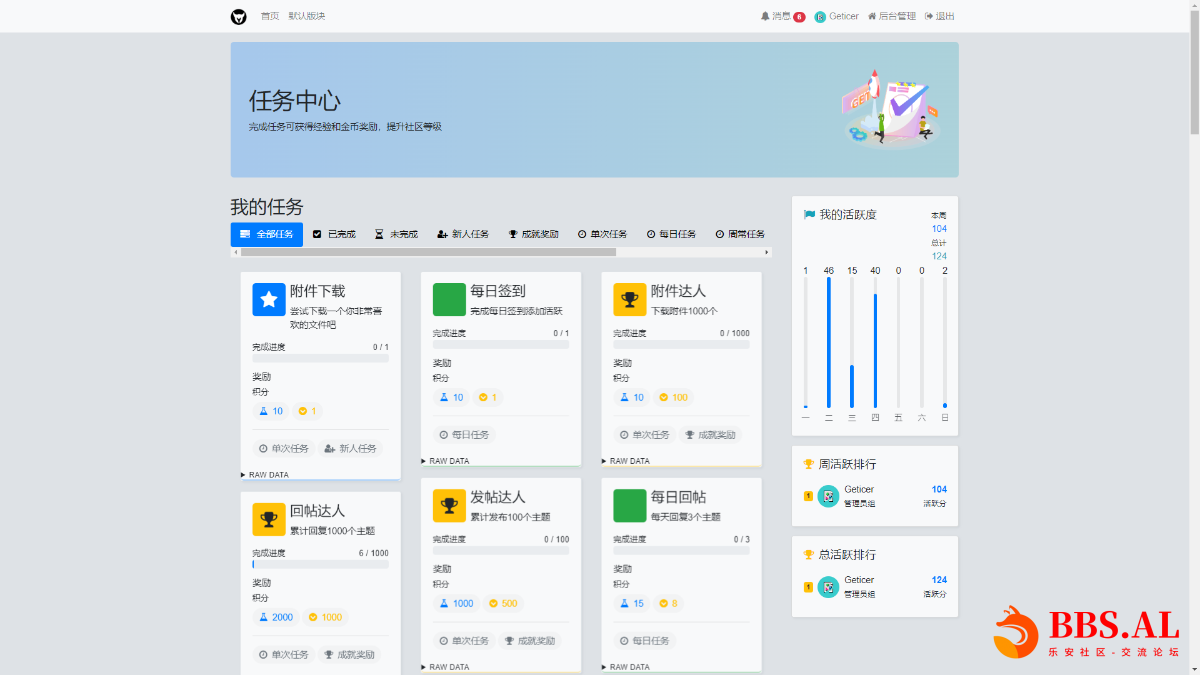This screenshot has height=675, width=1200.
Task: Open Geticer name in 总活跃排行
Action: coord(859,579)
